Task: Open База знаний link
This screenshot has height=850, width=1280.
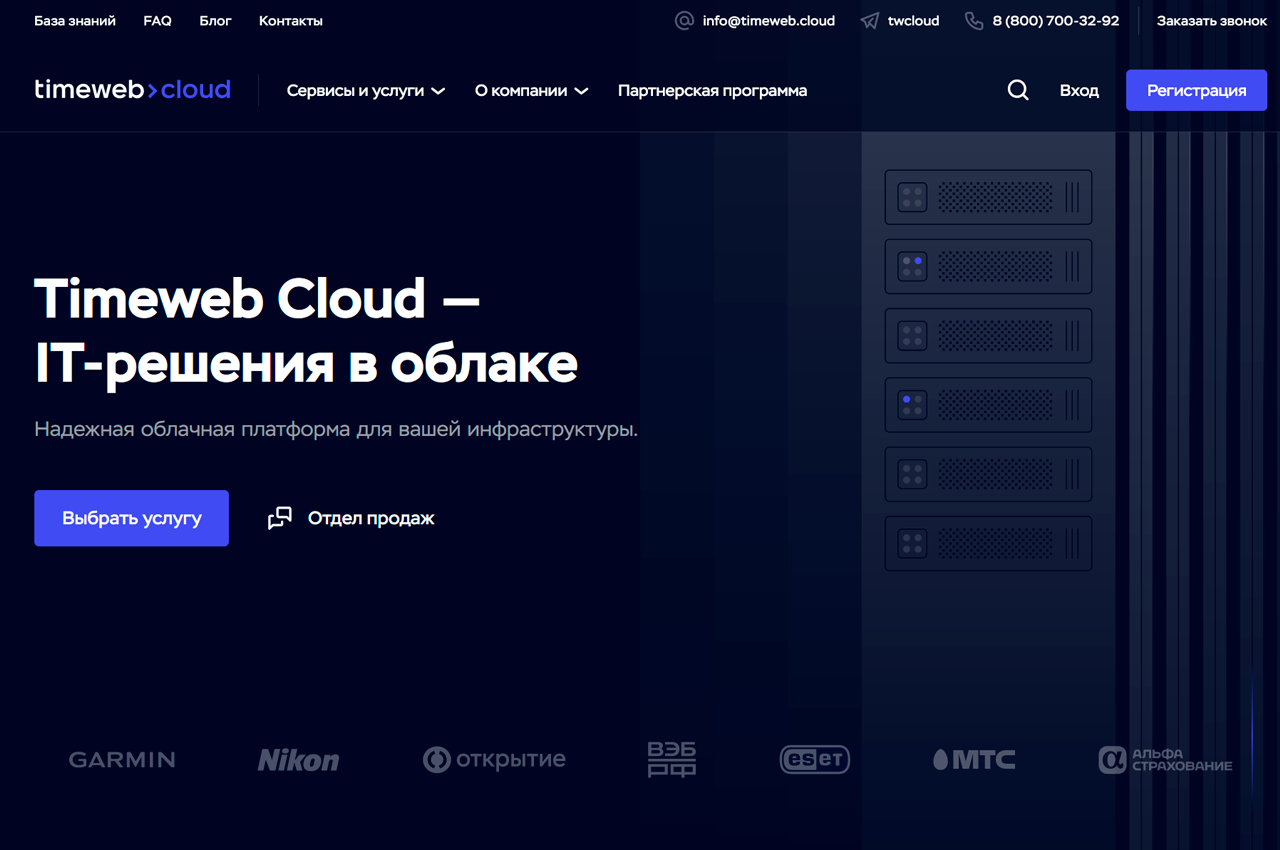Action: (75, 21)
